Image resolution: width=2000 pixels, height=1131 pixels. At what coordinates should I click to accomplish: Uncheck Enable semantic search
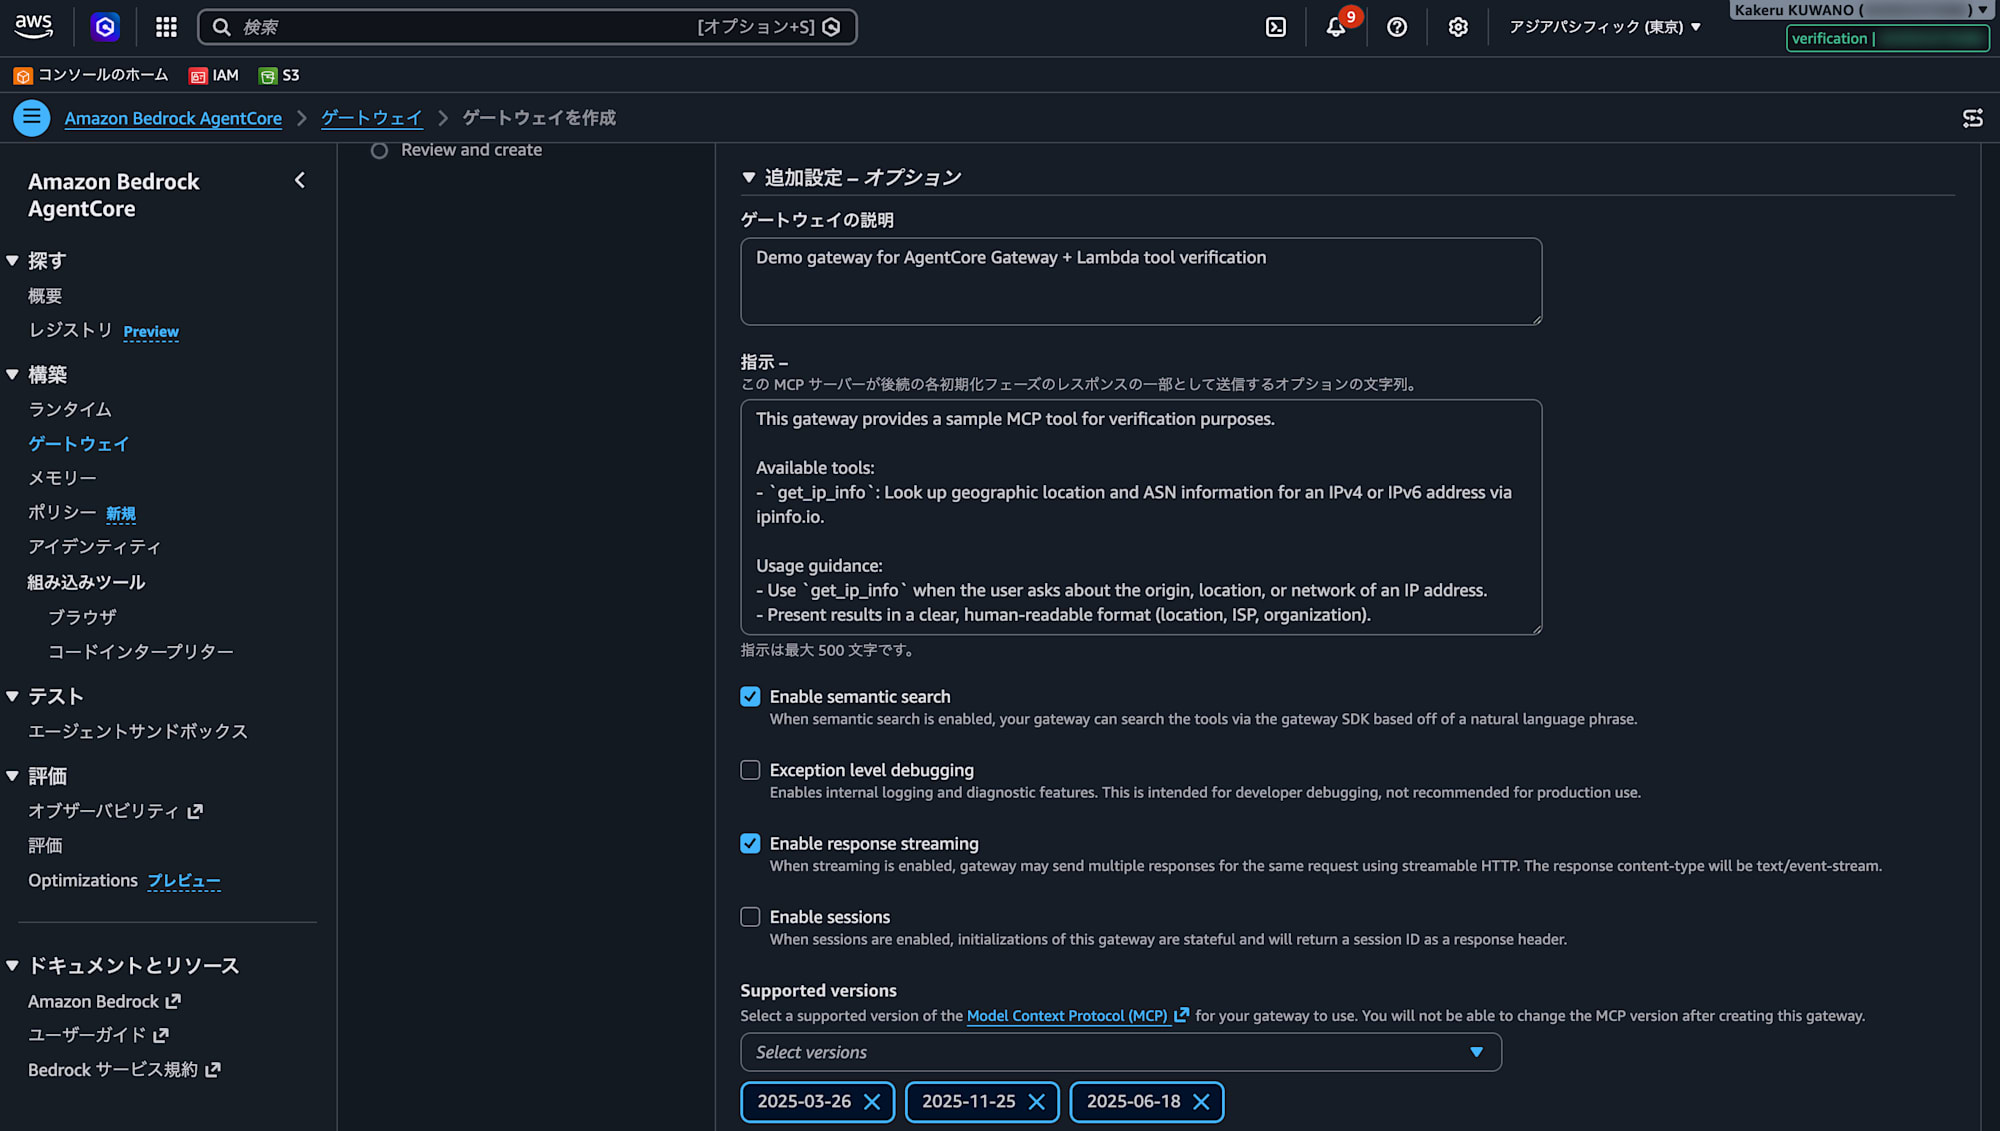pos(750,697)
